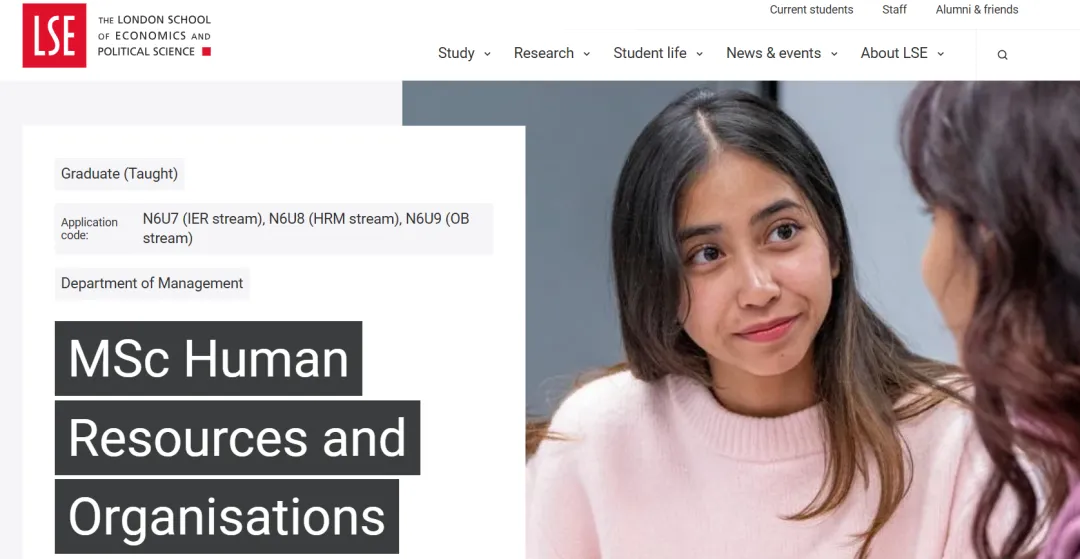The width and height of the screenshot is (1080, 559).
Task: Expand the About LSE chevron
Action: (940, 54)
